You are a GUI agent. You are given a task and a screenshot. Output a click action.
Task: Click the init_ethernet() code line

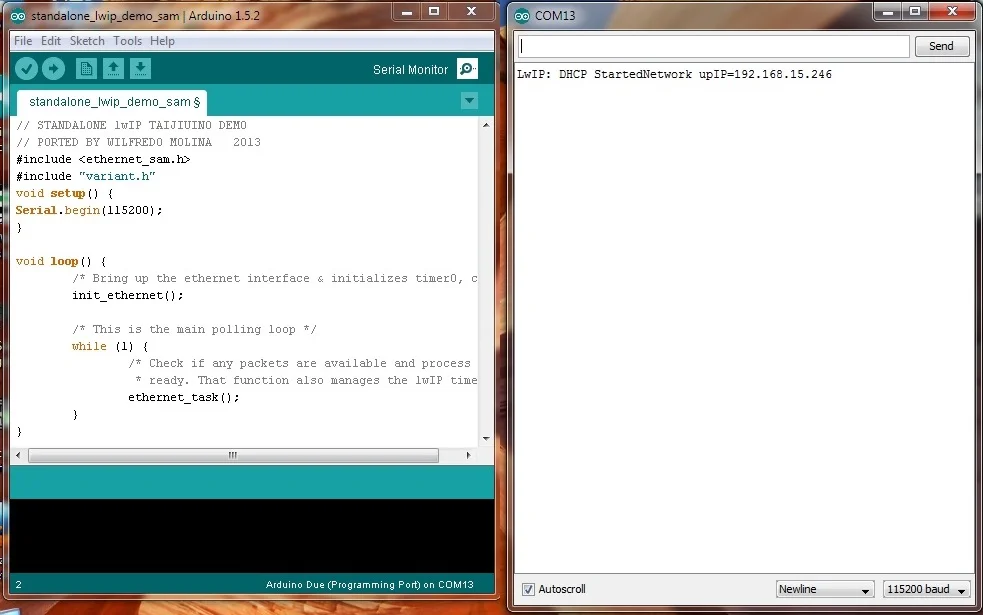tap(128, 295)
